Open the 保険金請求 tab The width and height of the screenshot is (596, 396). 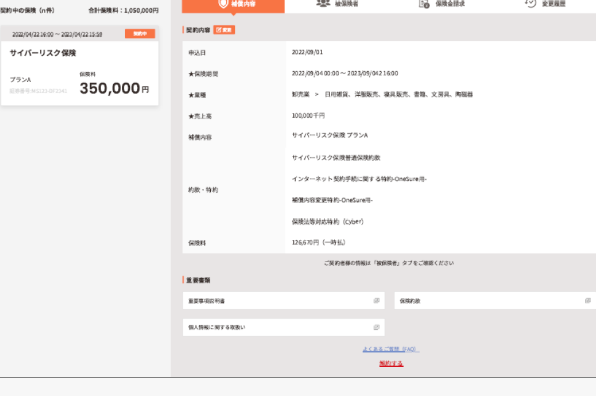441,4
